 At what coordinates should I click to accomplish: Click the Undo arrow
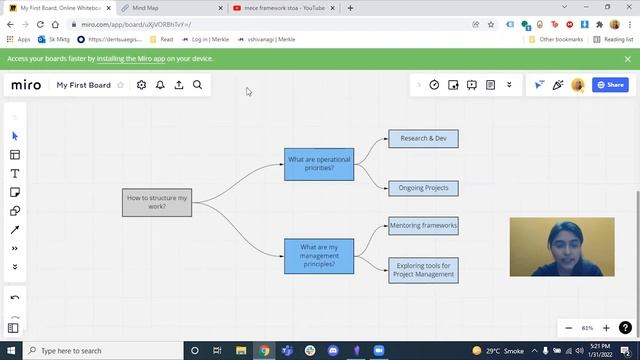point(15,298)
